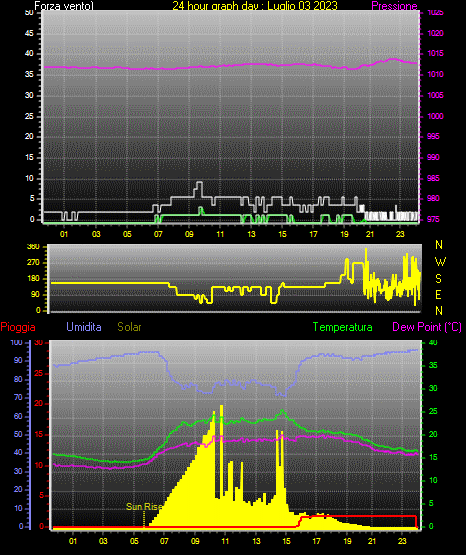The width and height of the screenshot is (466, 555).
Task: Click the Dew Point (°C) legend label
Action: point(427,327)
